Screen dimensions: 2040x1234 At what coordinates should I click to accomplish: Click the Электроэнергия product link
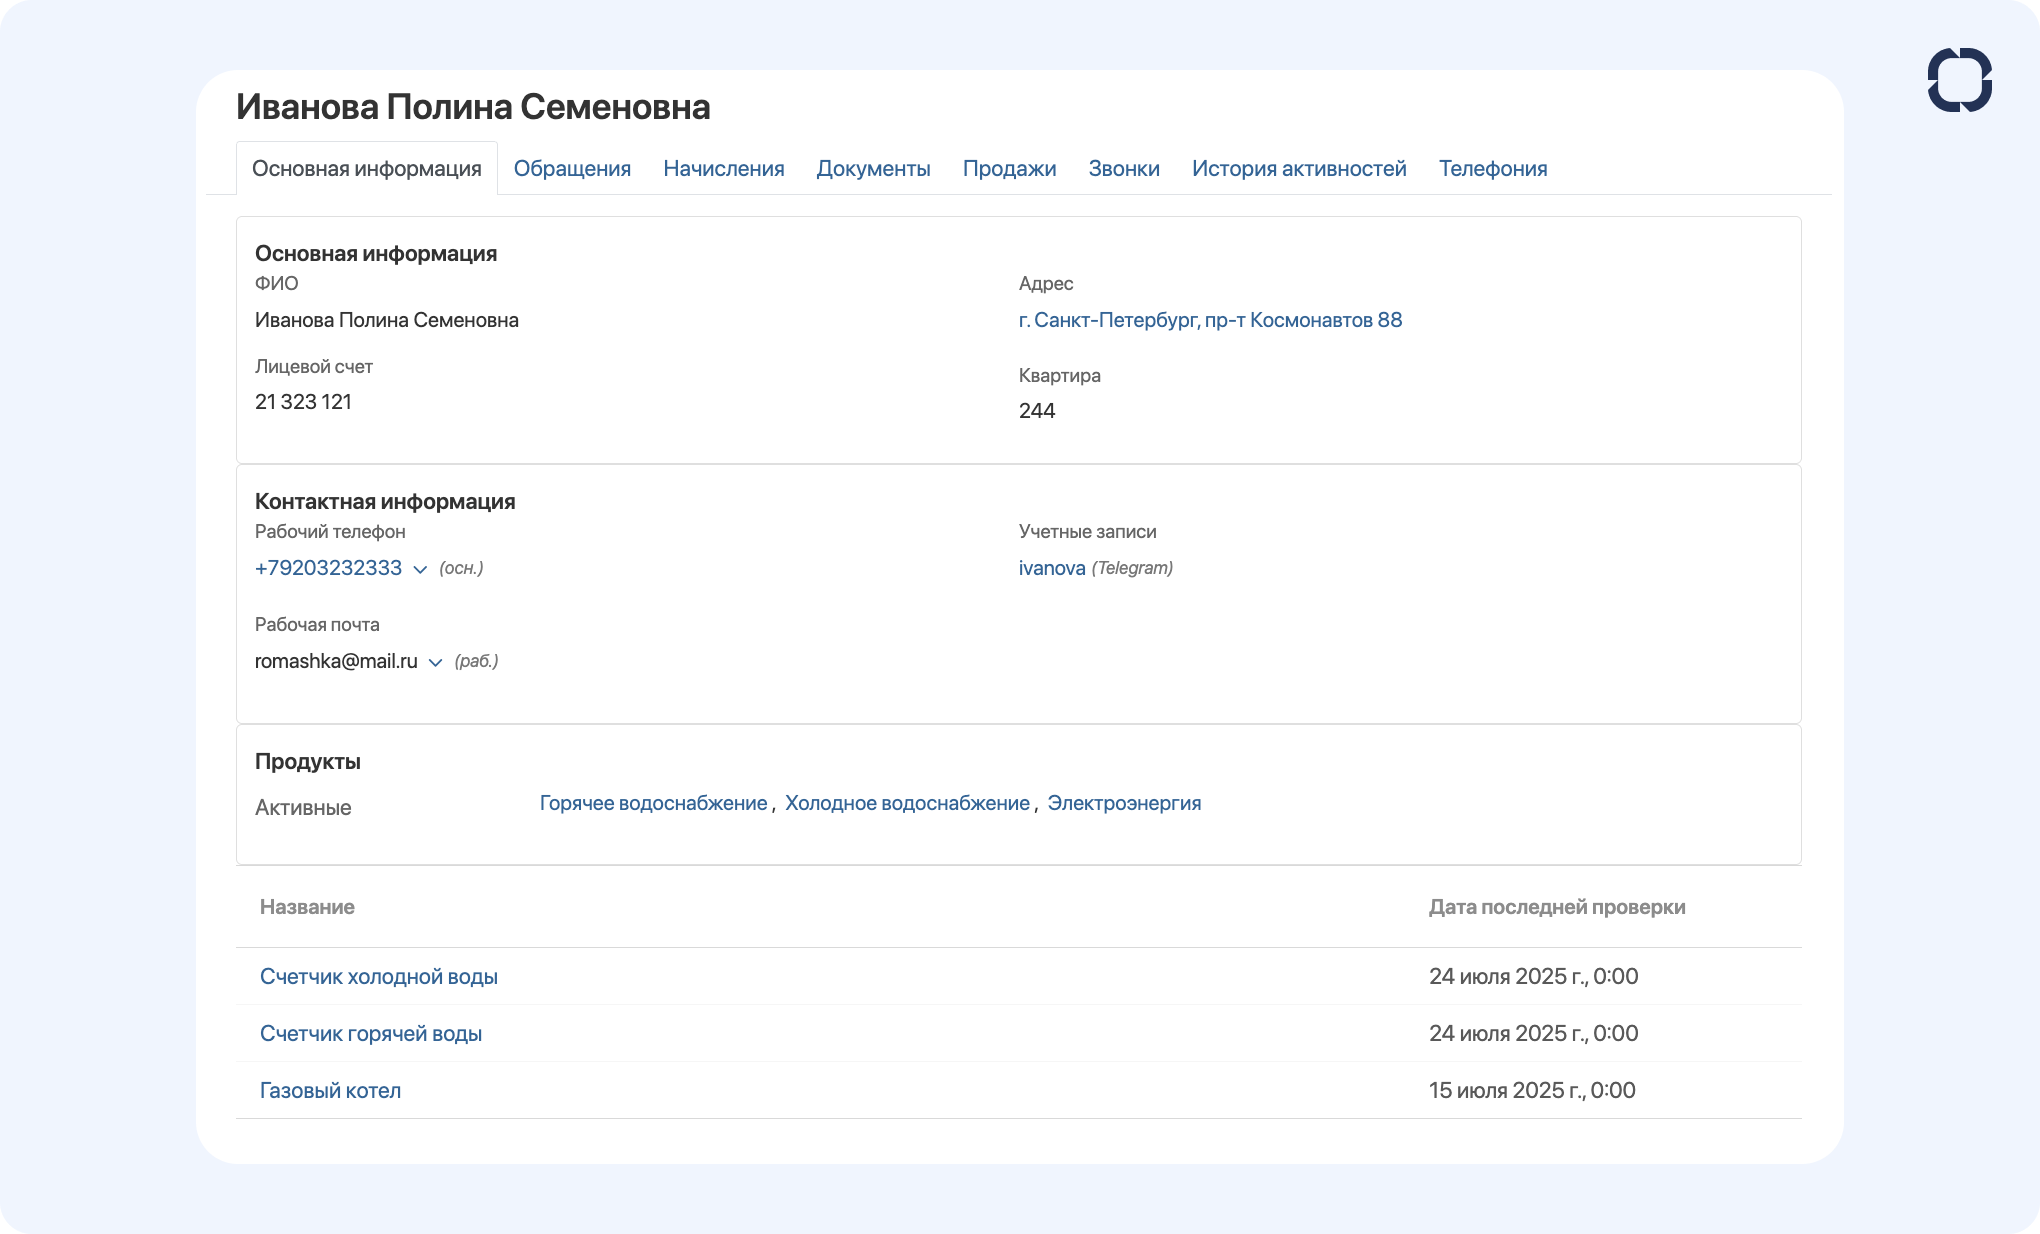click(1124, 803)
